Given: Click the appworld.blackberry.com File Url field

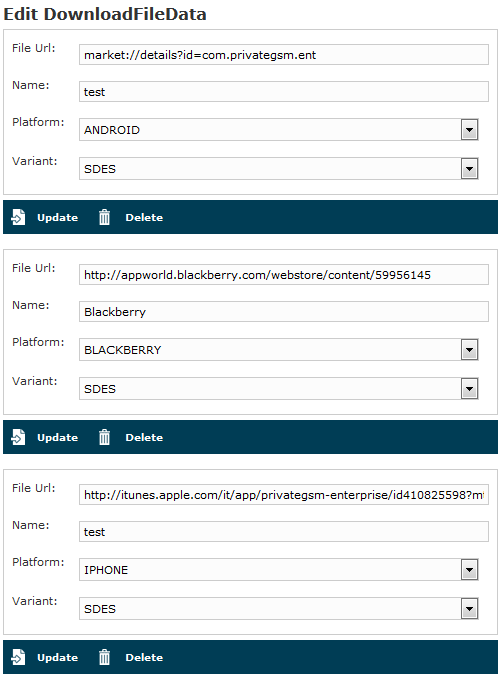Looking at the screenshot, I should [x=284, y=275].
